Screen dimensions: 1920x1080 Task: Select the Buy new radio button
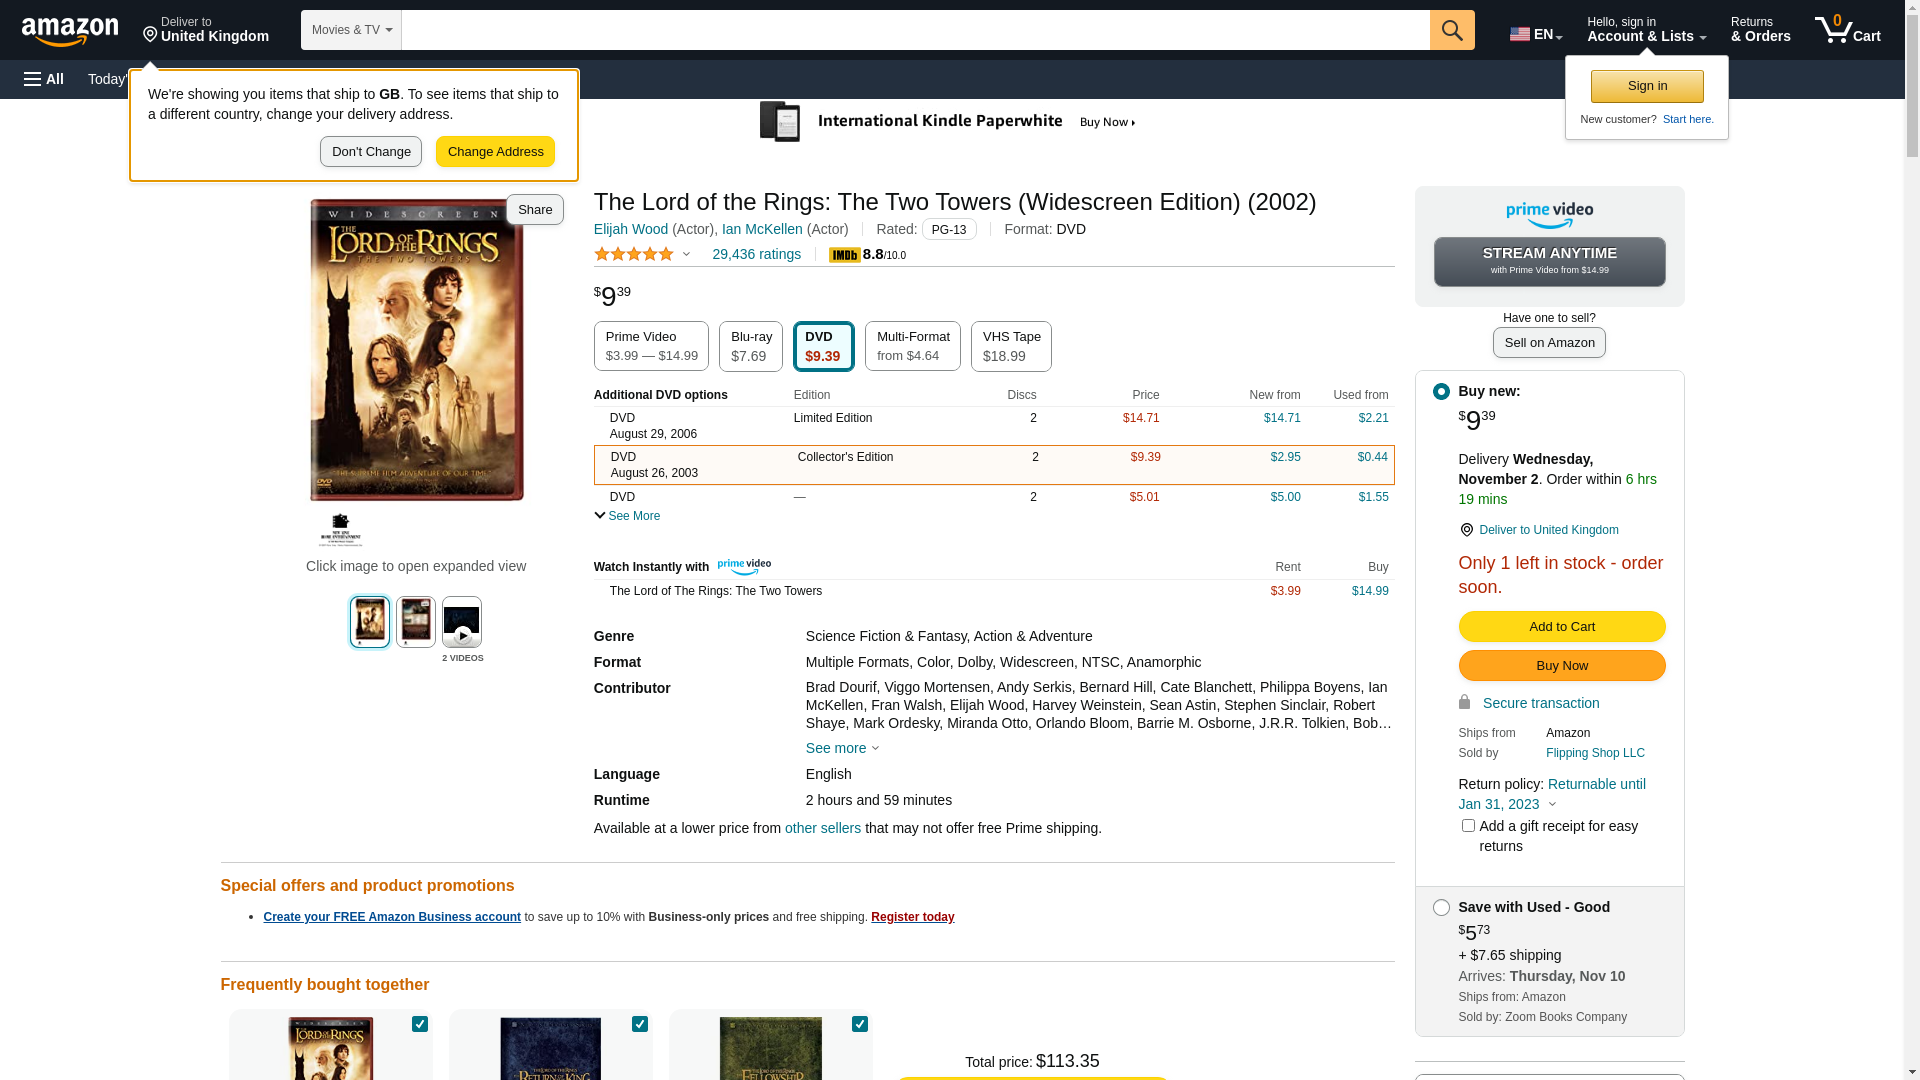[x=1441, y=392]
